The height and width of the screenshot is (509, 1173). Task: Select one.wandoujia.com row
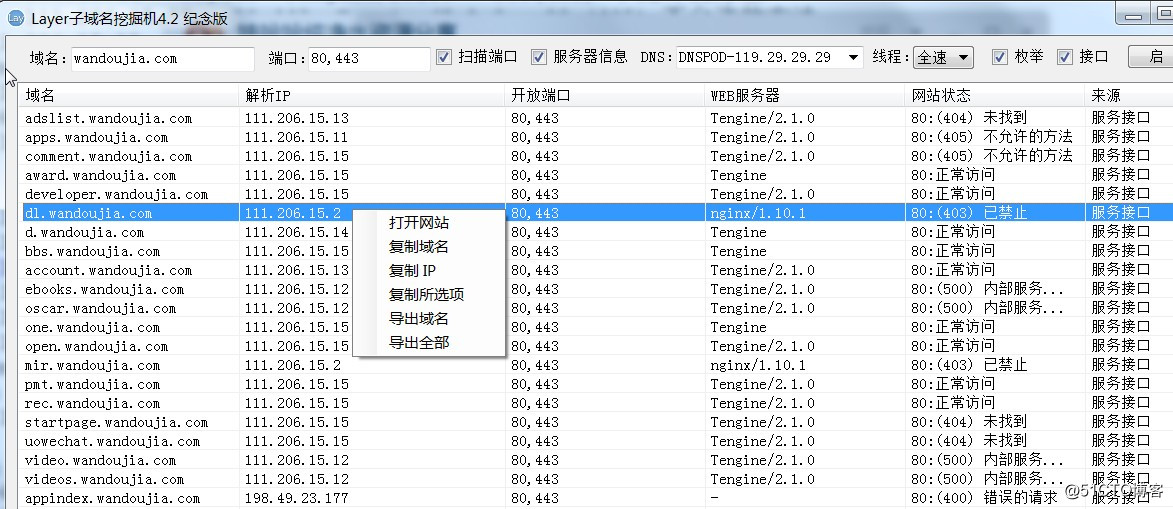point(596,328)
